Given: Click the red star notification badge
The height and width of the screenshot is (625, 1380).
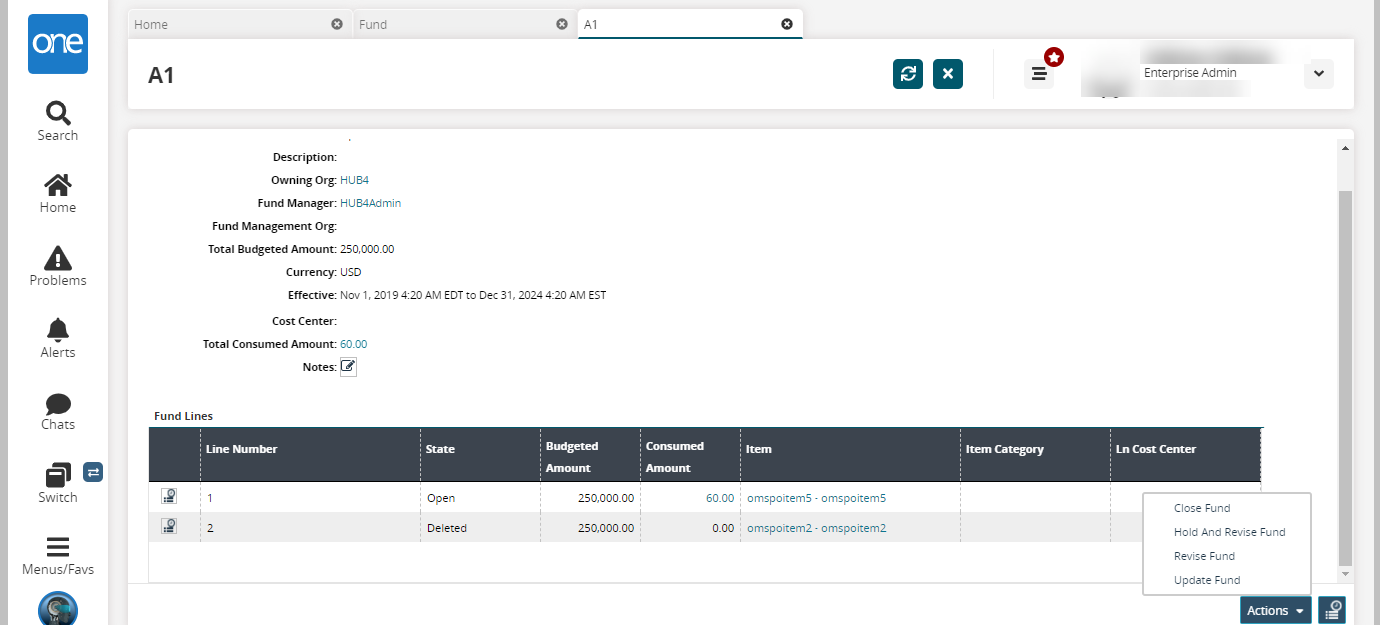Looking at the screenshot, I should point(1053,57).
